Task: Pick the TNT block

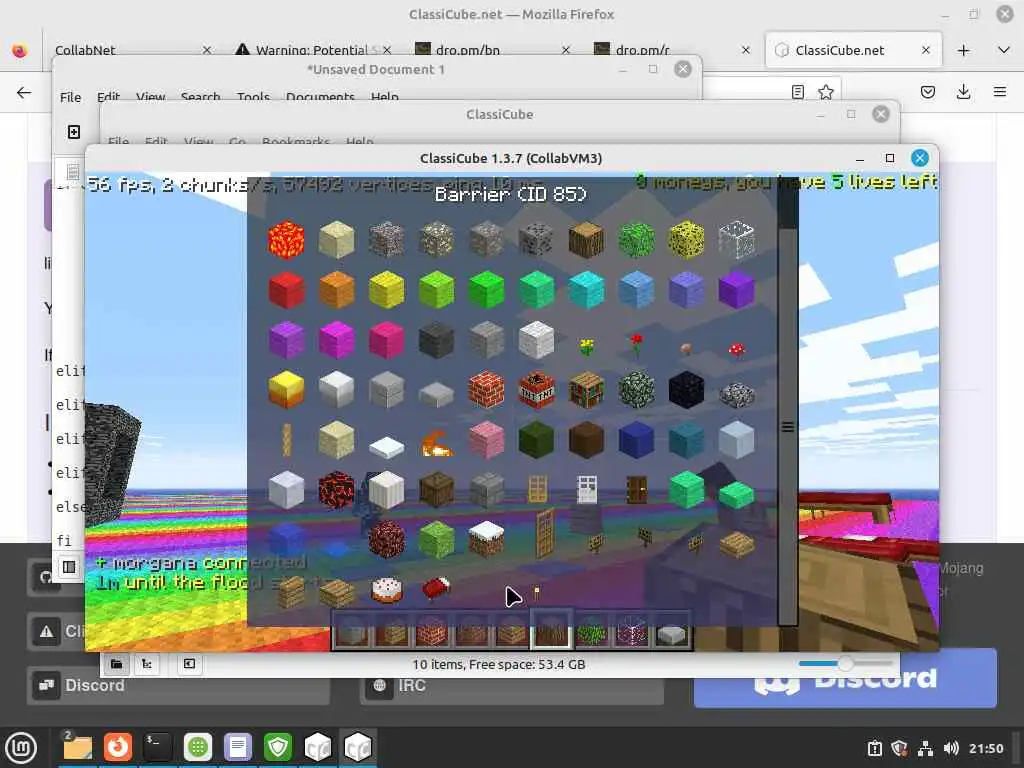Action: coord(536,390)
